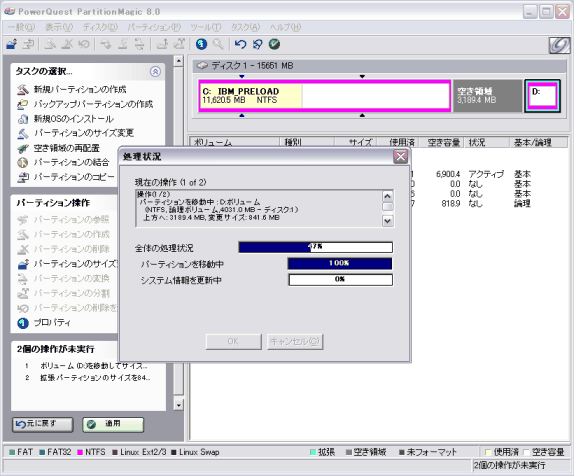Select the D: partition in disk map
This screenshot has width=574, height=476.
pyautogui.click(x=543, y=96)
